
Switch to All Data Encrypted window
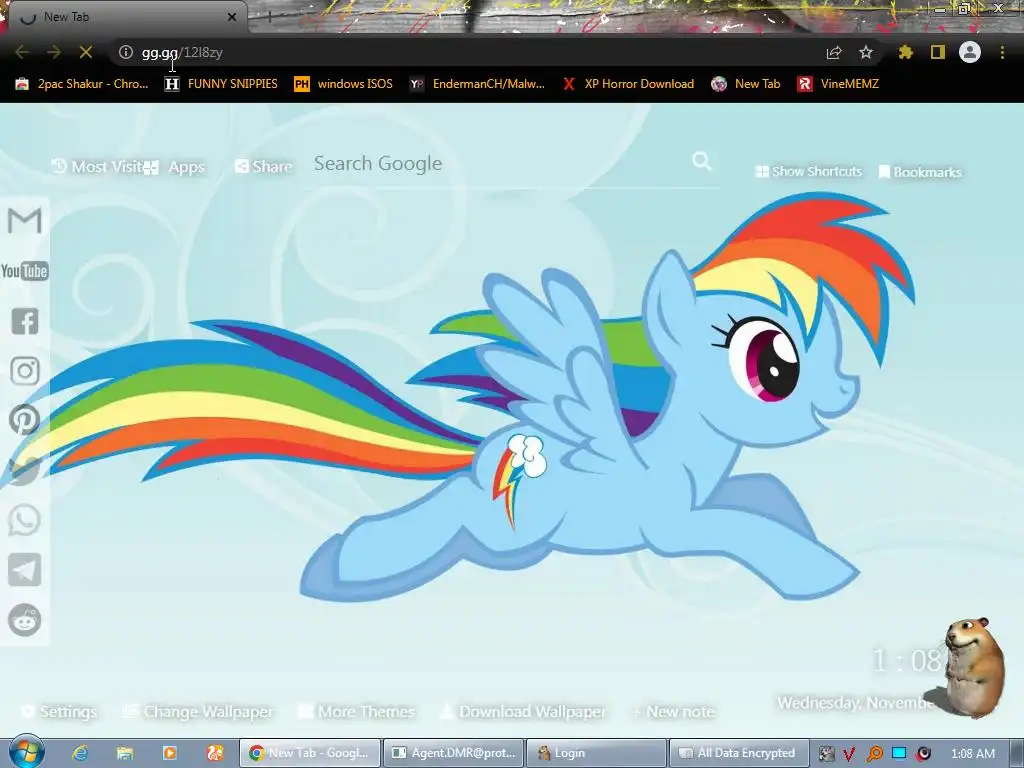739,753
